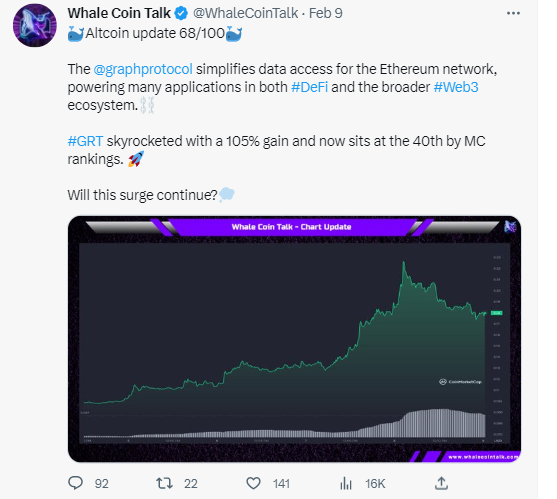Click the 141 likes count
The width and height of the screenshot is (557, 499).
[281, 484]
